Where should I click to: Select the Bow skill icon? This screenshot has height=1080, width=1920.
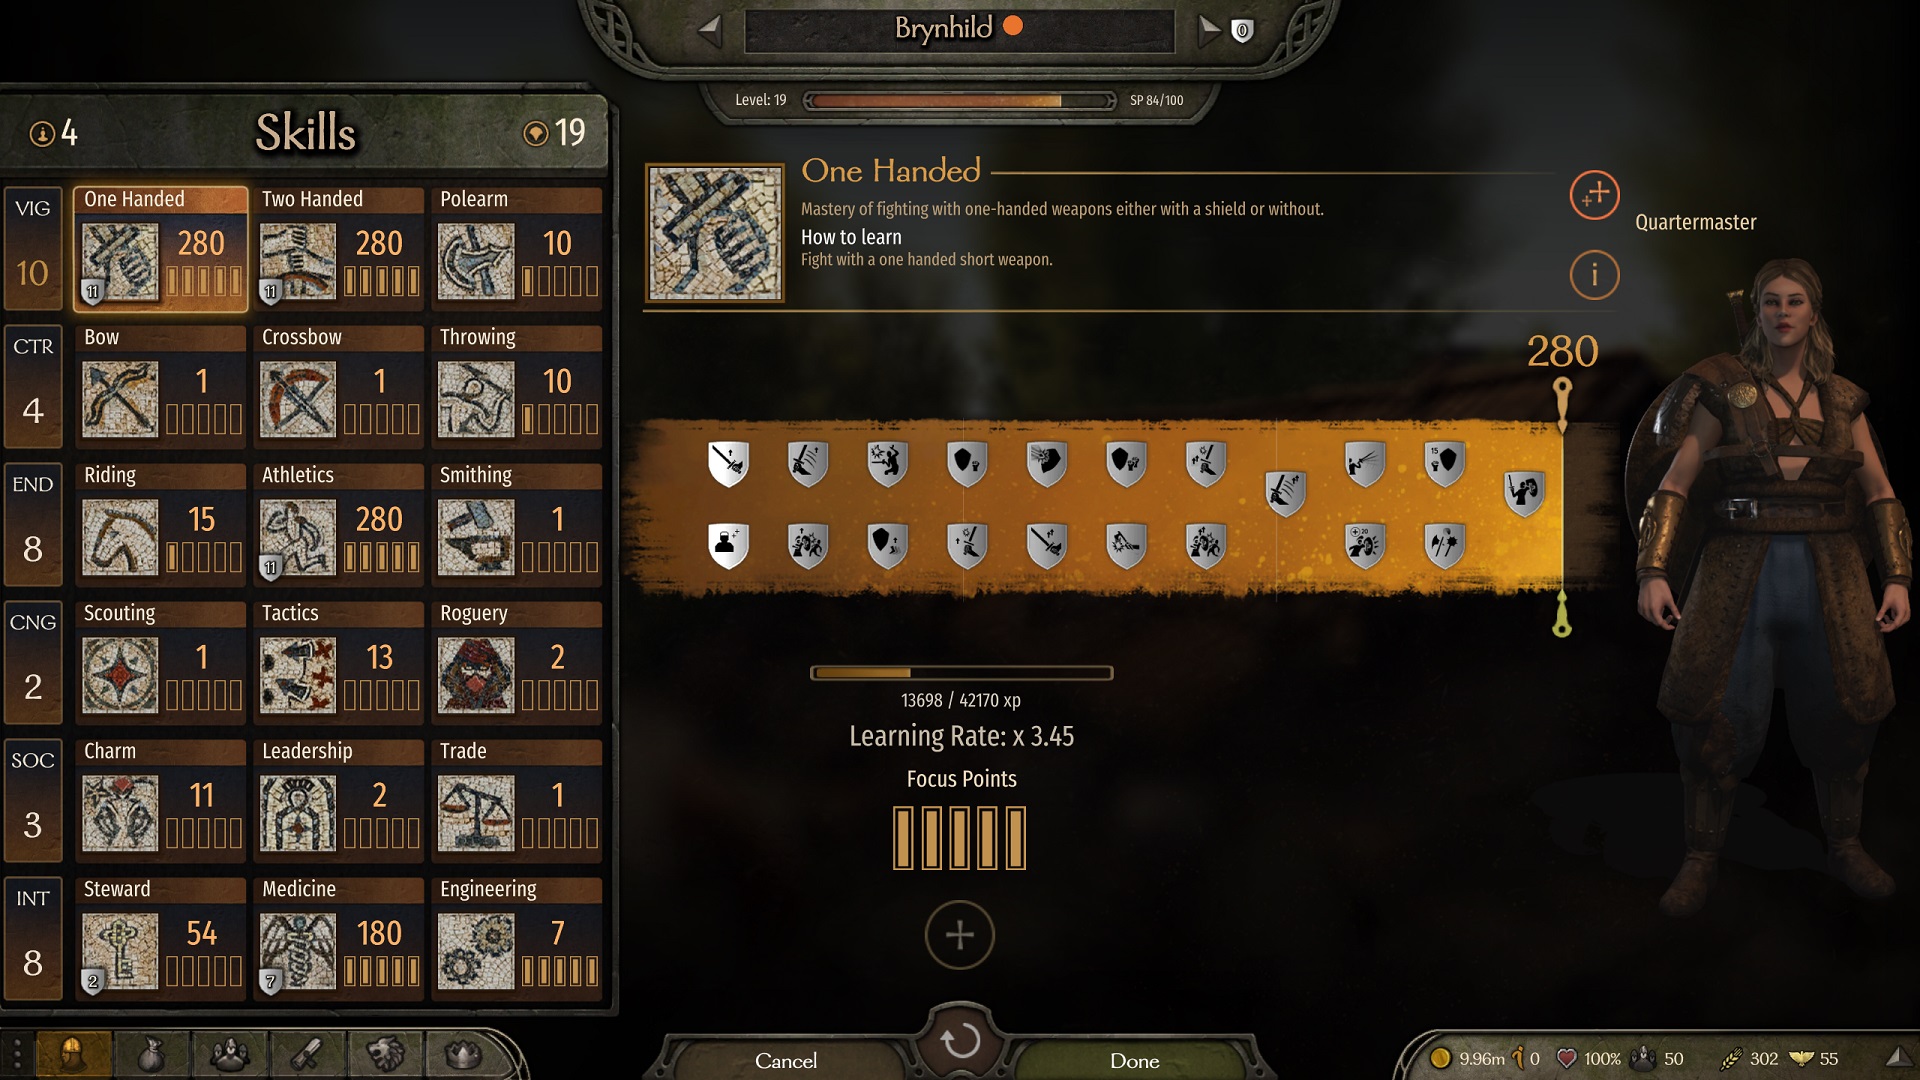tap(120, 400)
